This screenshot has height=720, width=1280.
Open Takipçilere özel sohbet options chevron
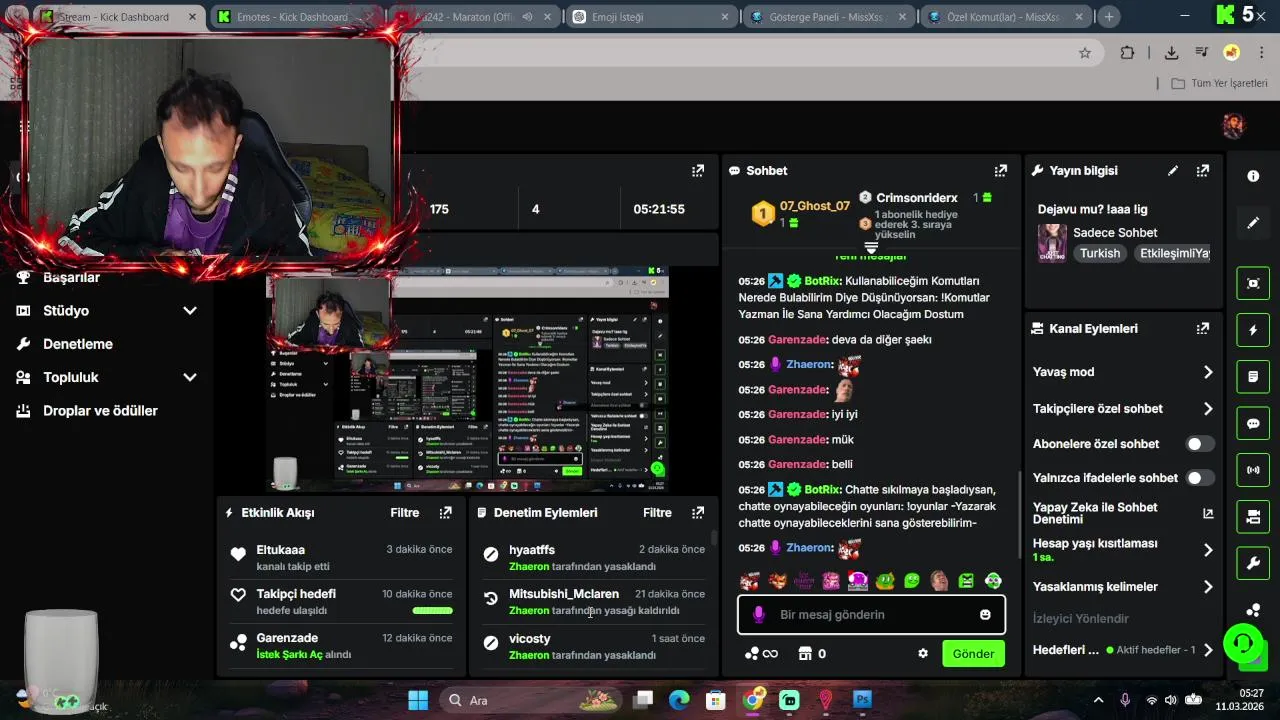[x=1208, y=409]
